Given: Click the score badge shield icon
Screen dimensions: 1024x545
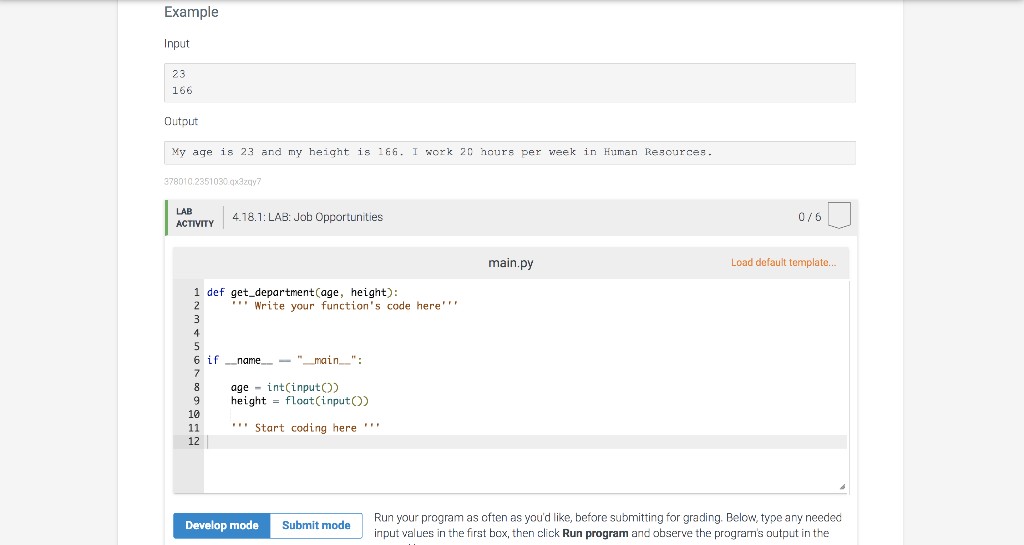Looking at the screenshot, I should 839,215.
